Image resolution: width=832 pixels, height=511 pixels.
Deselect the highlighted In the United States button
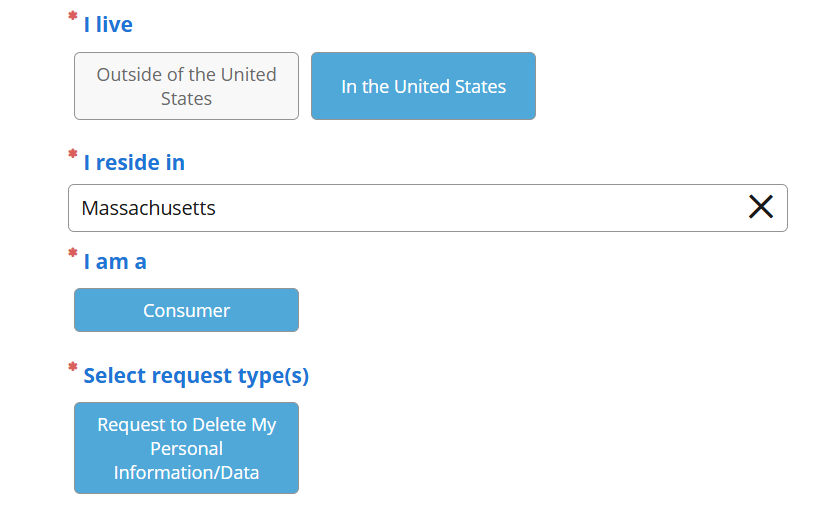click(423, 86)
